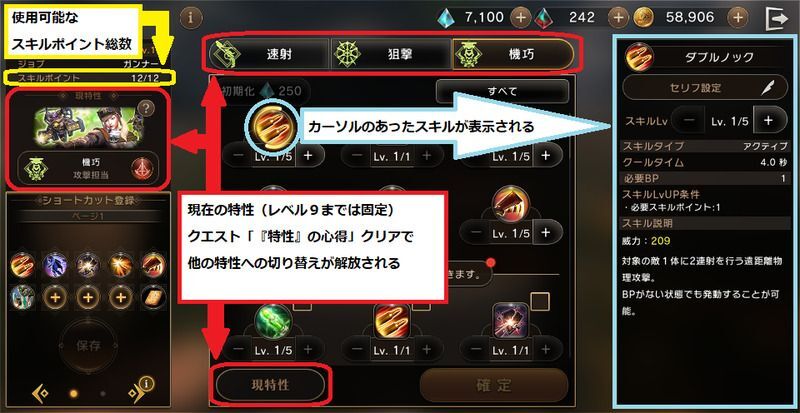This screenshot has height=413, width=800.
Task: Click the info icon at top left
Action: pyautogui.click(x=191, y=18)
